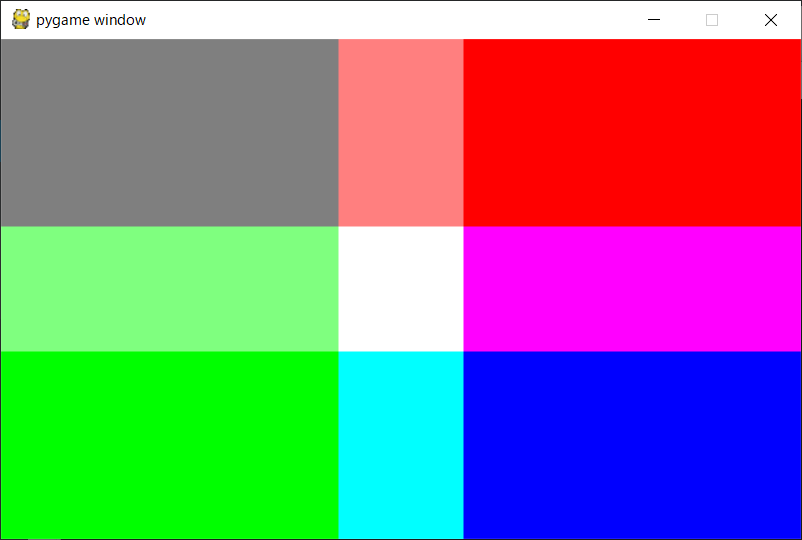Click the 'pygame window' title text

91,20
